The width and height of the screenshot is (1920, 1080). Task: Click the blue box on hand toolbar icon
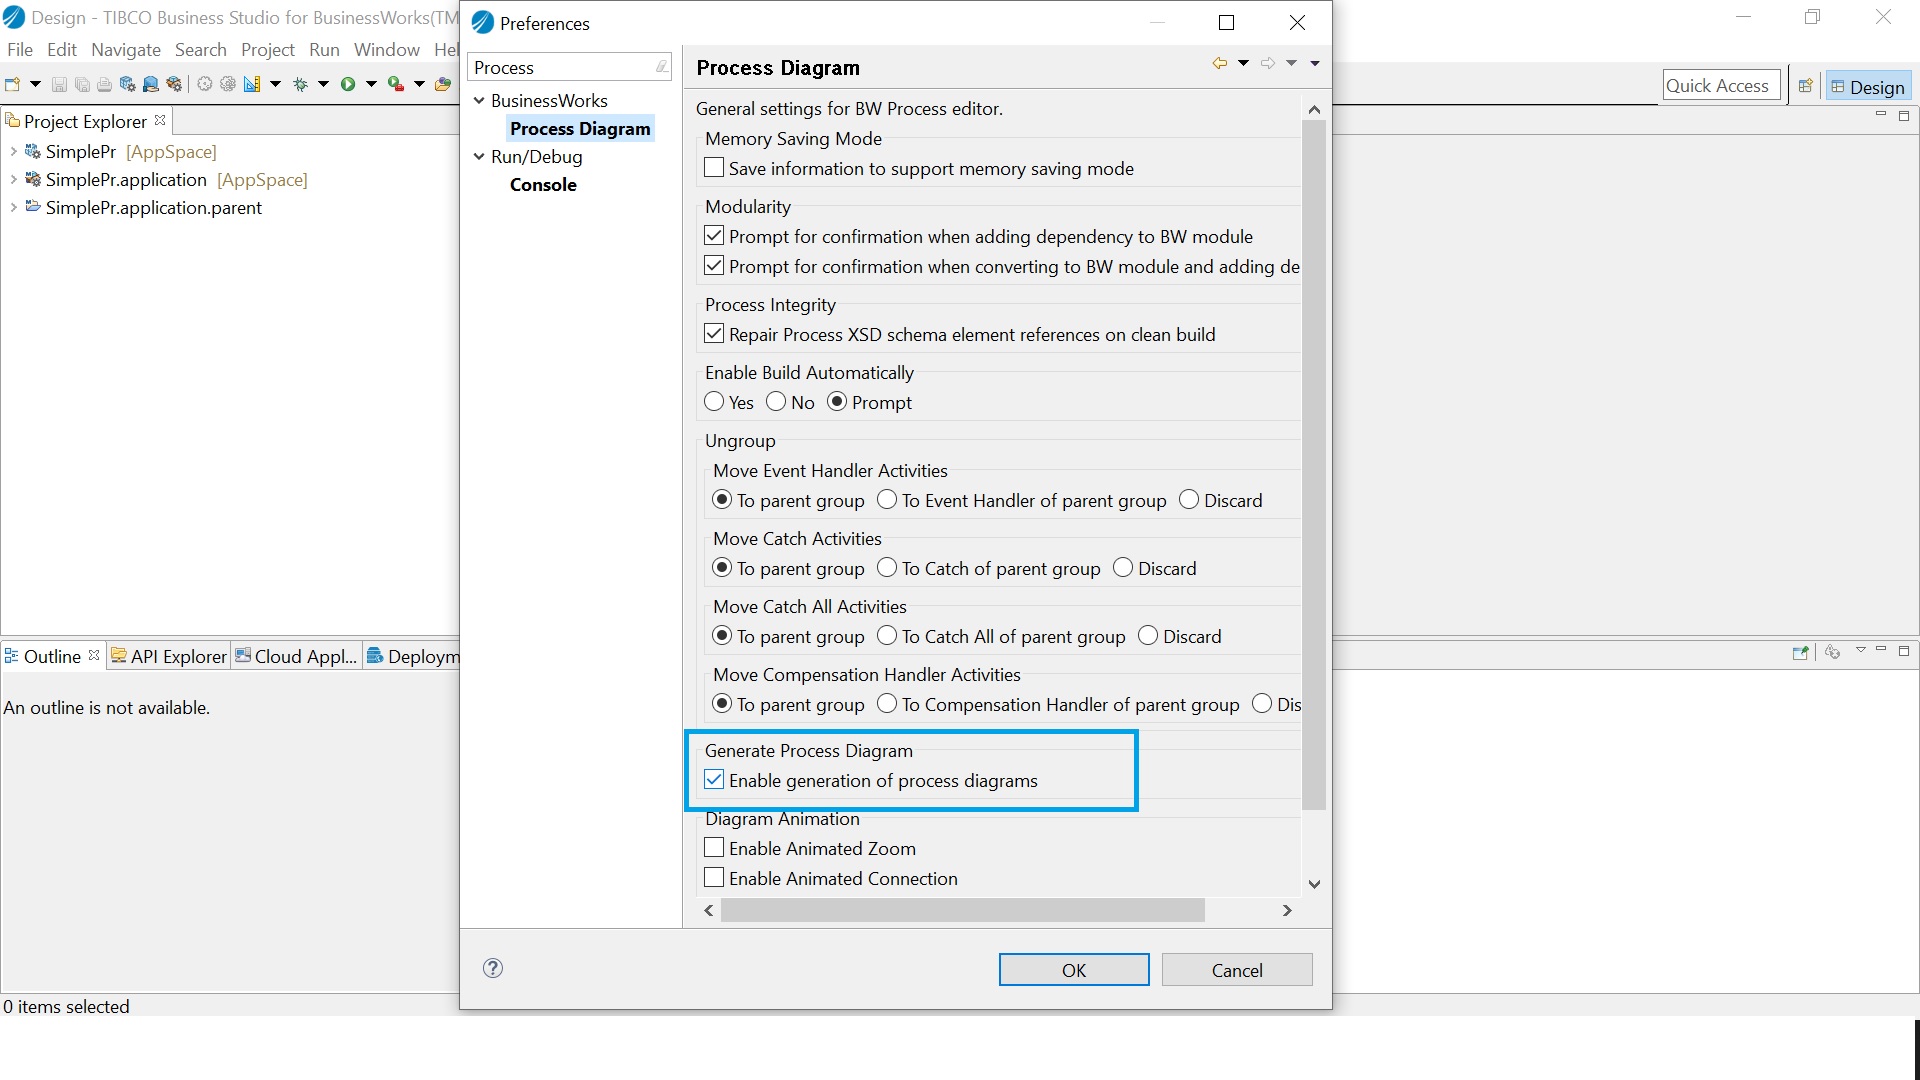click(150, 85)
